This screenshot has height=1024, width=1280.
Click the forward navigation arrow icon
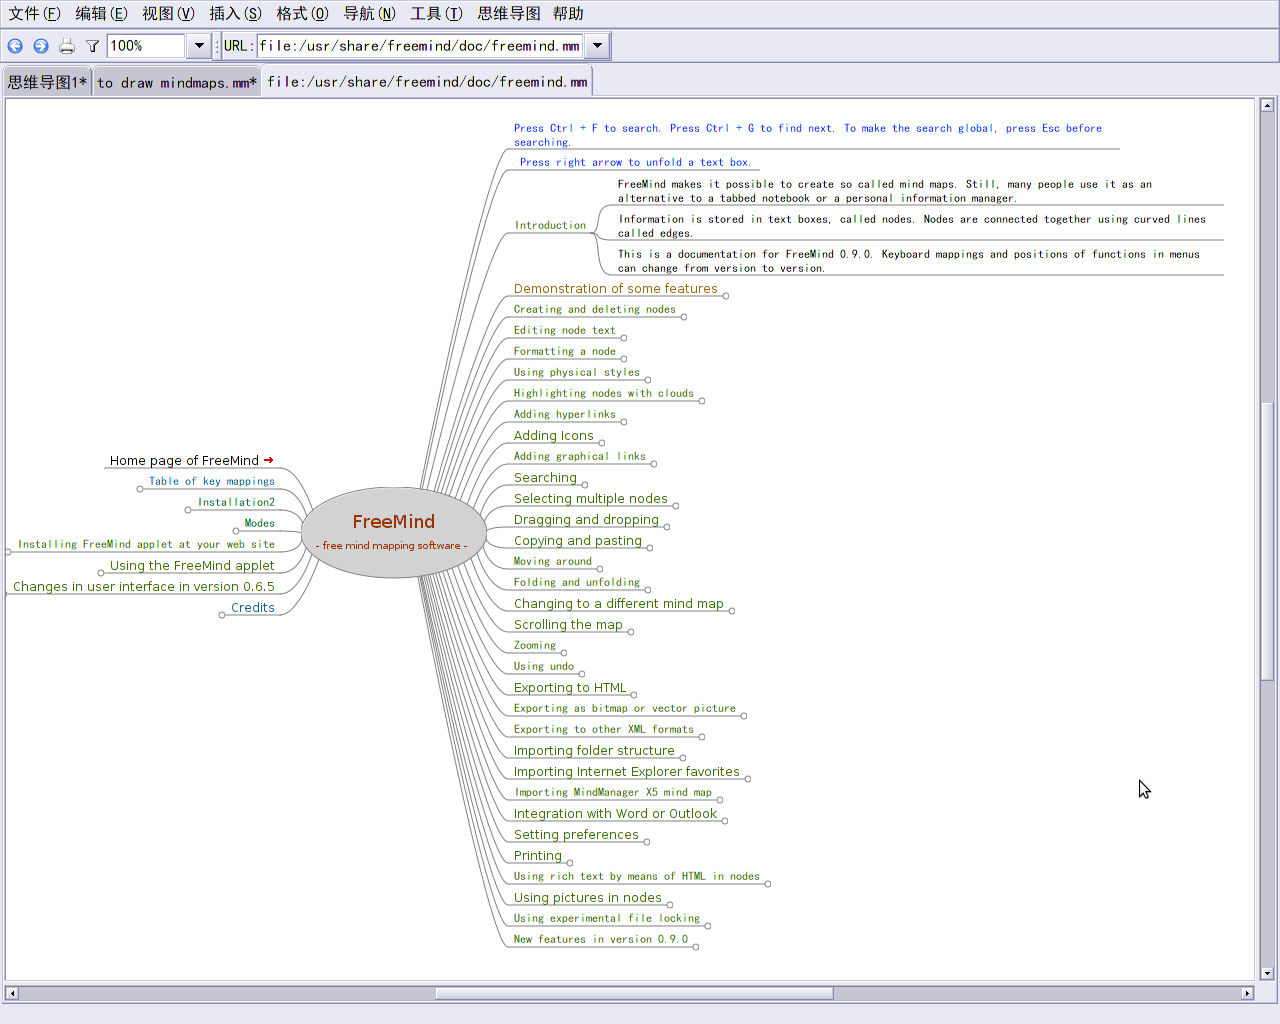pos(41,46)
